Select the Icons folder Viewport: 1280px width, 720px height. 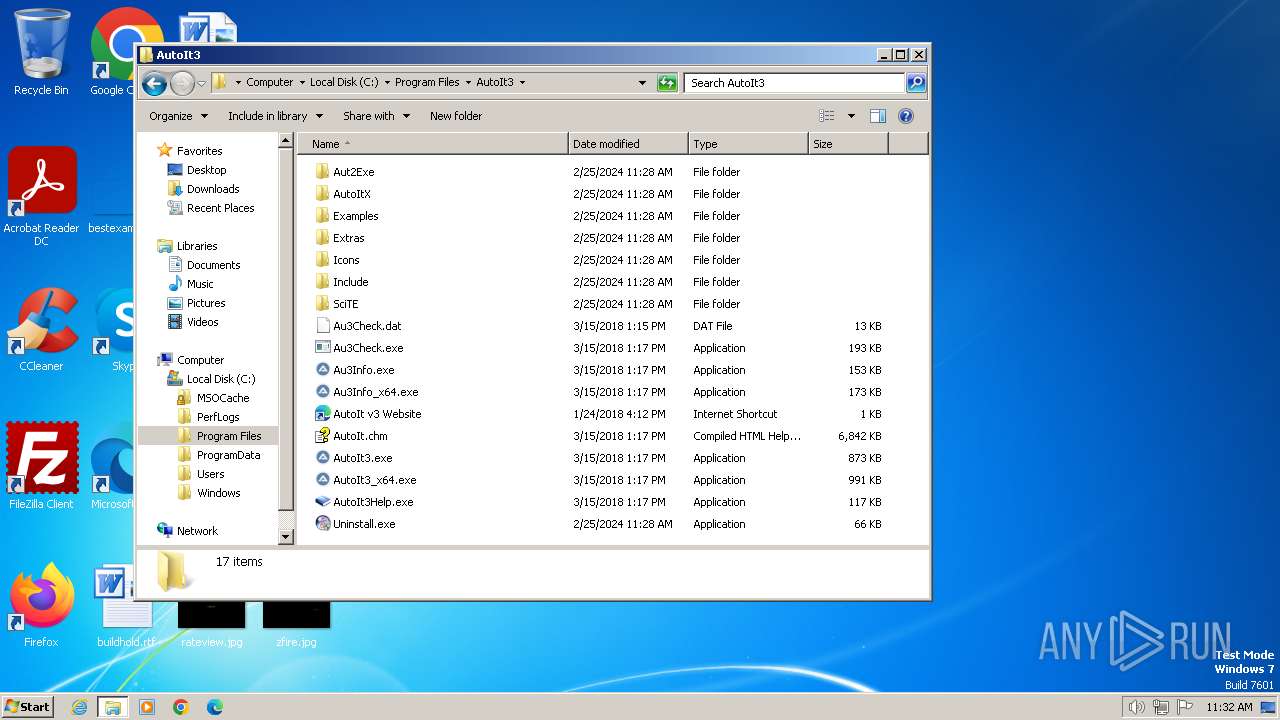click(x=346, y=260)
